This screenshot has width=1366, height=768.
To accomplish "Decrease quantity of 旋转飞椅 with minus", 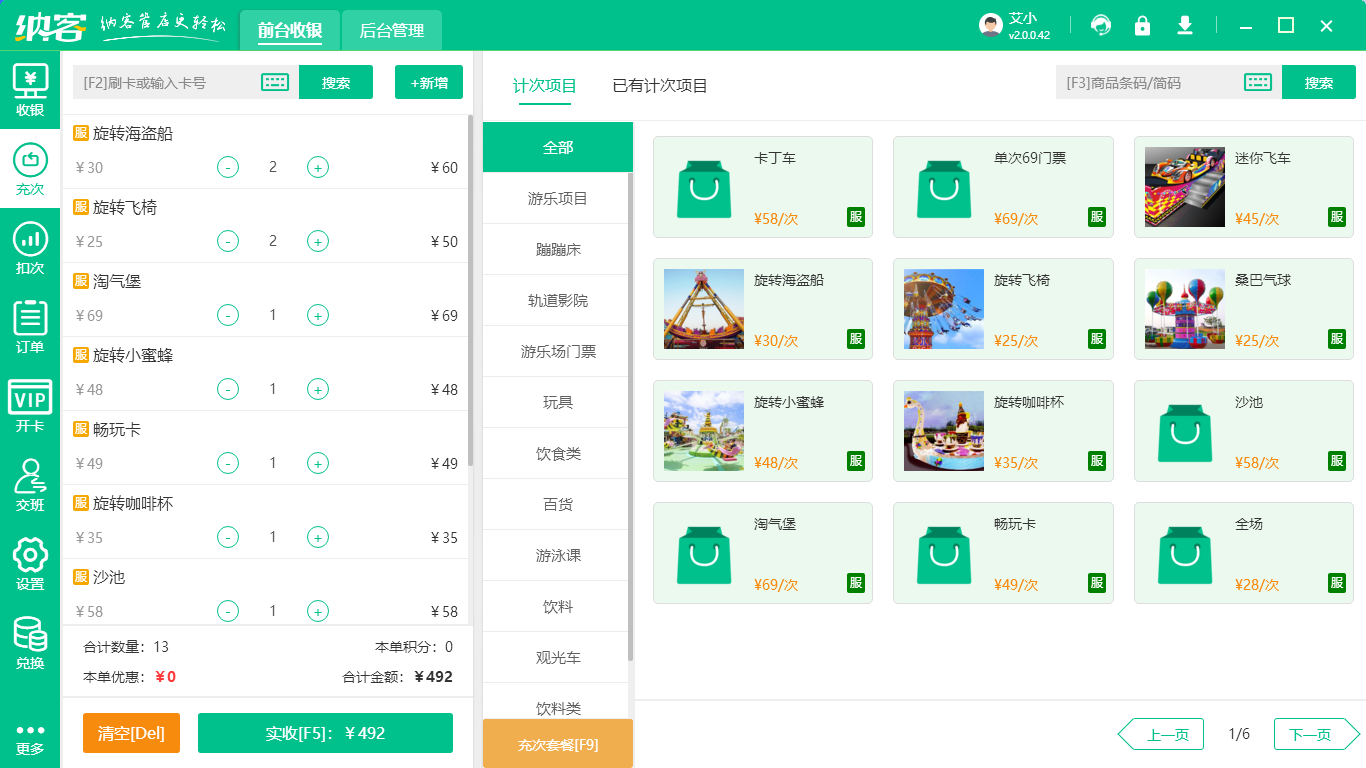I will 228,242.
